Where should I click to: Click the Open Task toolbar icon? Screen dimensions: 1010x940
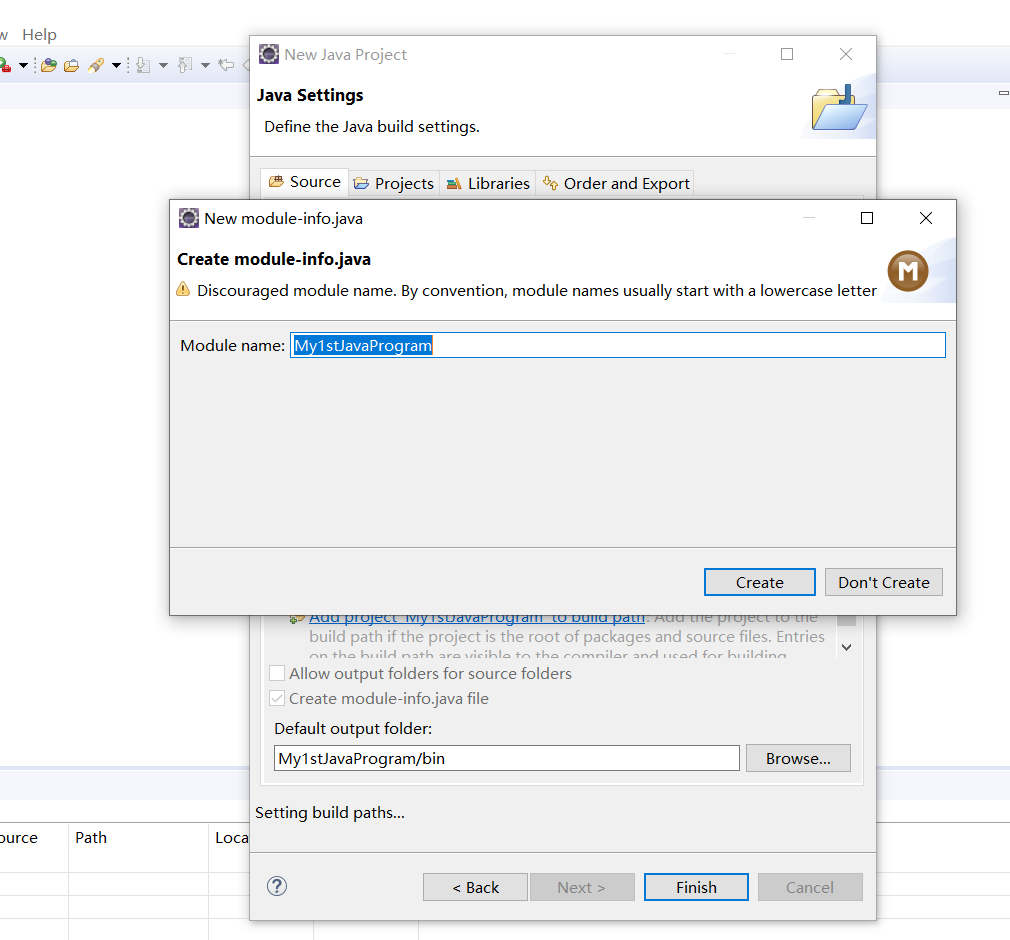(x=71, y=65)
